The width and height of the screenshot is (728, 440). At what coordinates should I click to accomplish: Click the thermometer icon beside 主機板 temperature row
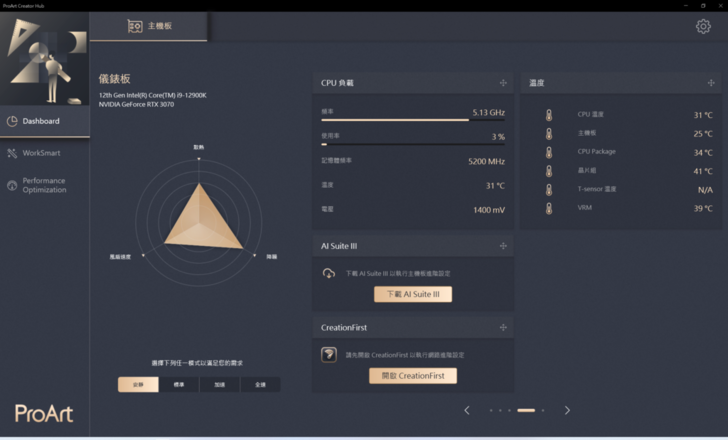[549, 134]
